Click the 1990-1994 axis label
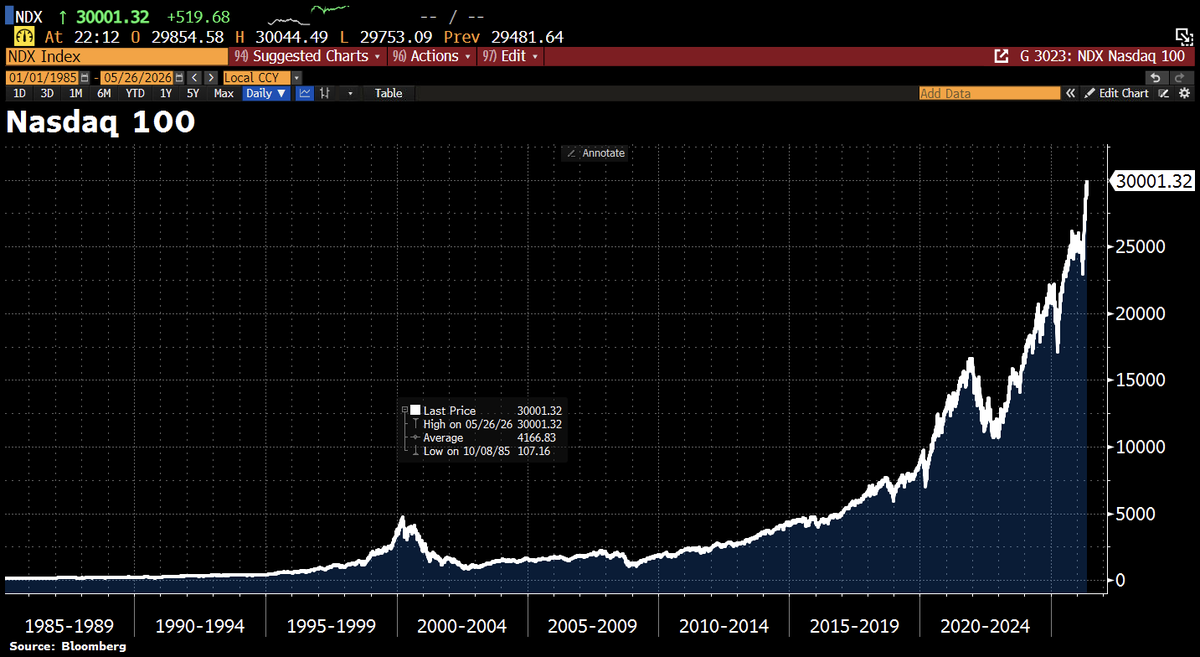Viewport: 1200px width, 657px height. click(x=200, y=627)
